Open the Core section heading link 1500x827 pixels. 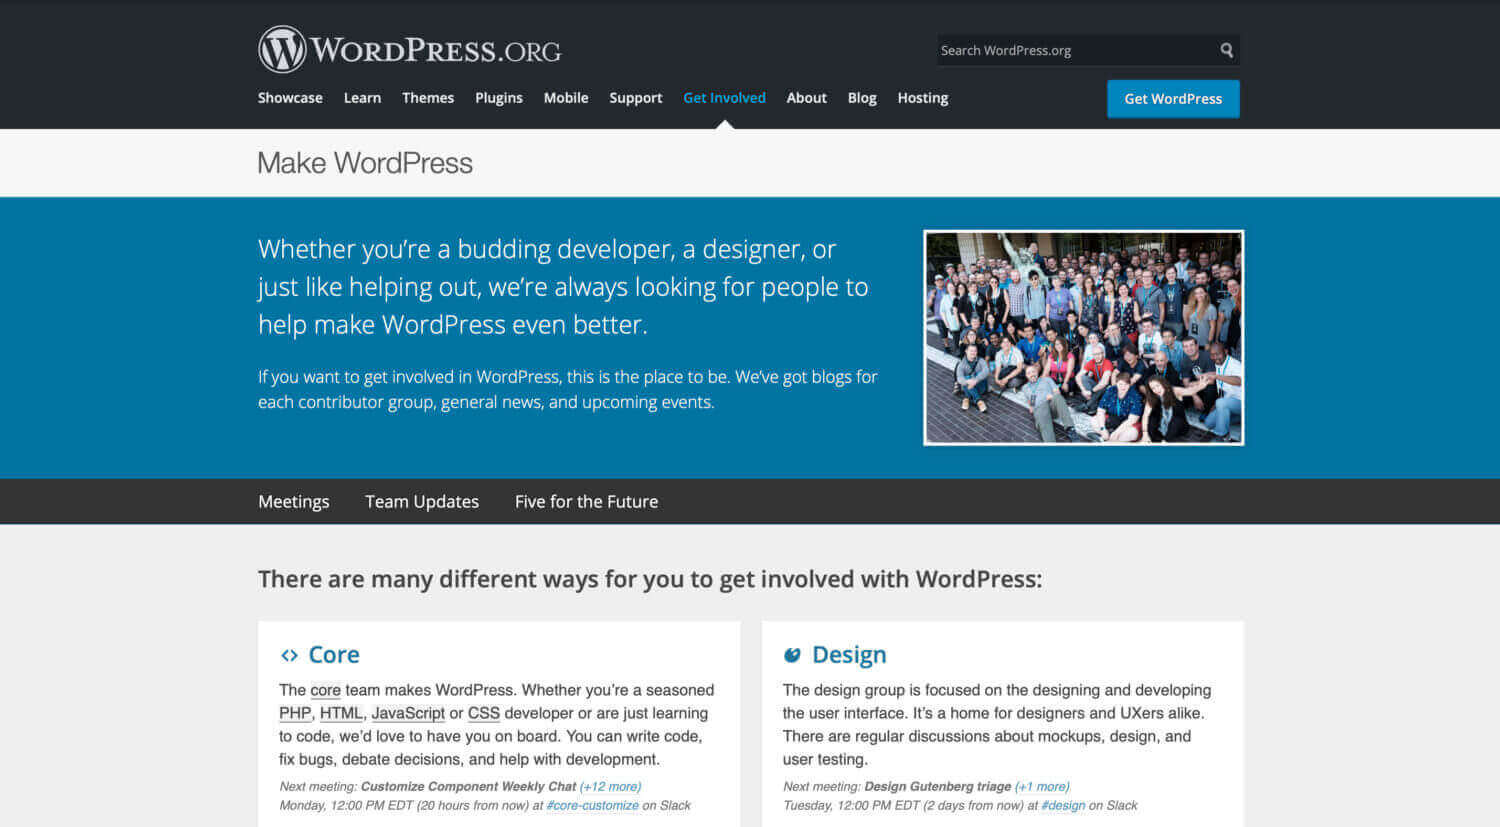coord(334,655)
